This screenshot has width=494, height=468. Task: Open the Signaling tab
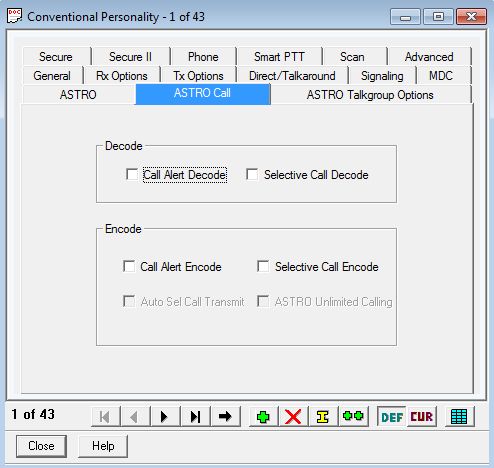[x=382, y=76]
